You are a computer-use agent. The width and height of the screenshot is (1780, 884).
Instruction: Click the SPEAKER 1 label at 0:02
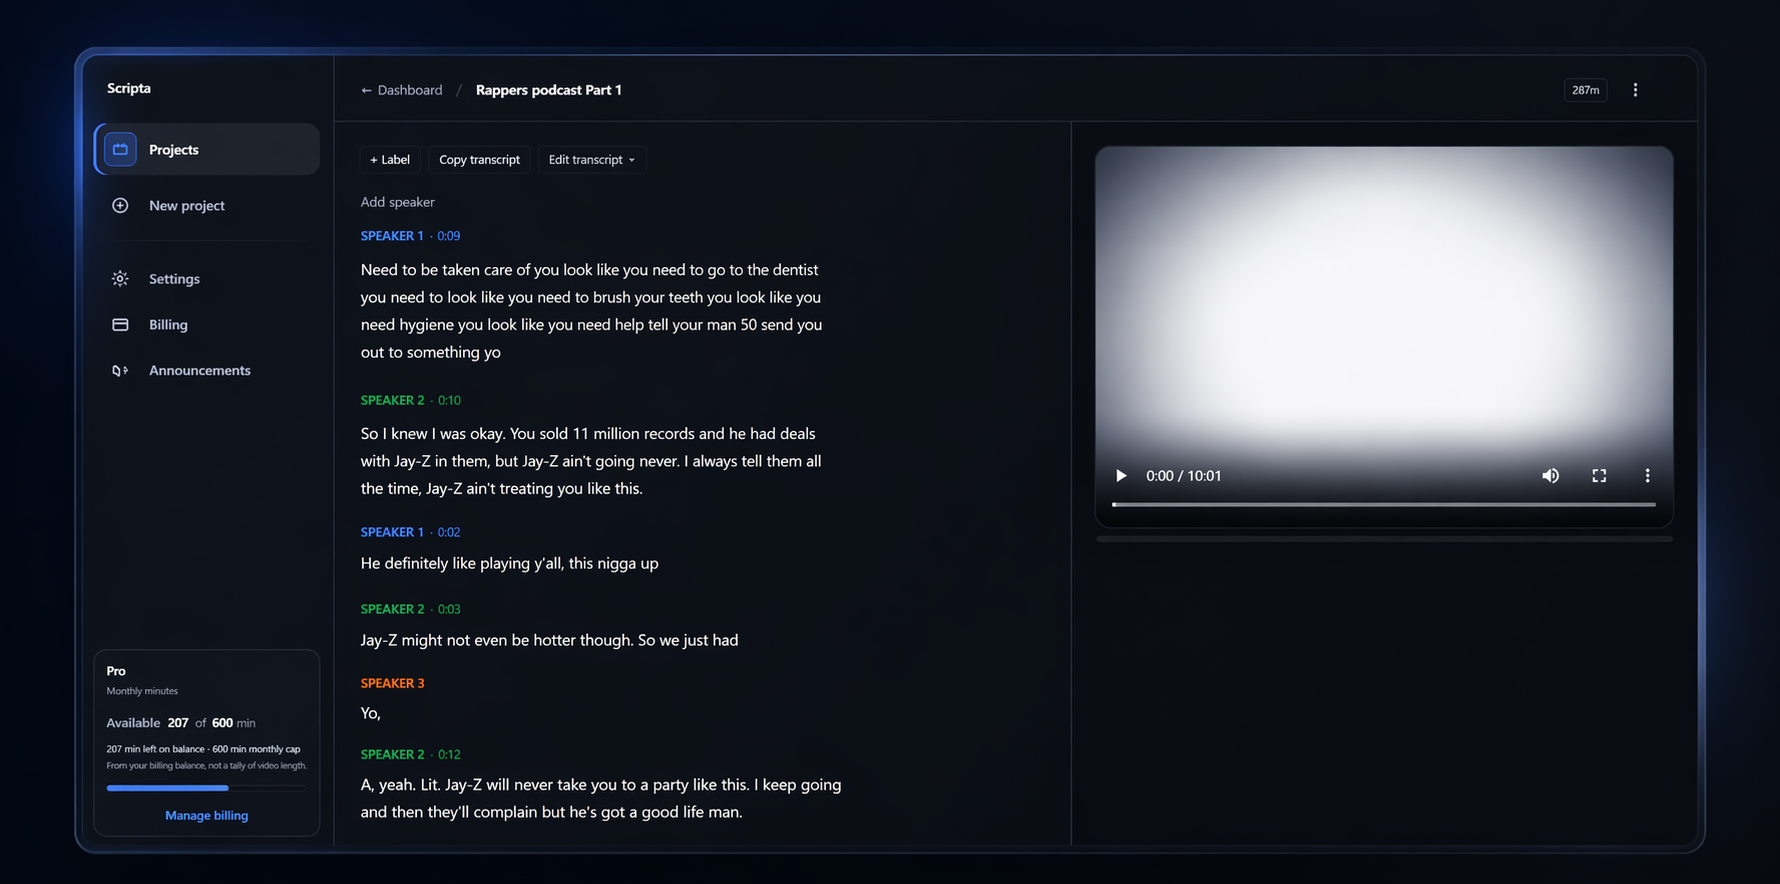pos(392,532)
